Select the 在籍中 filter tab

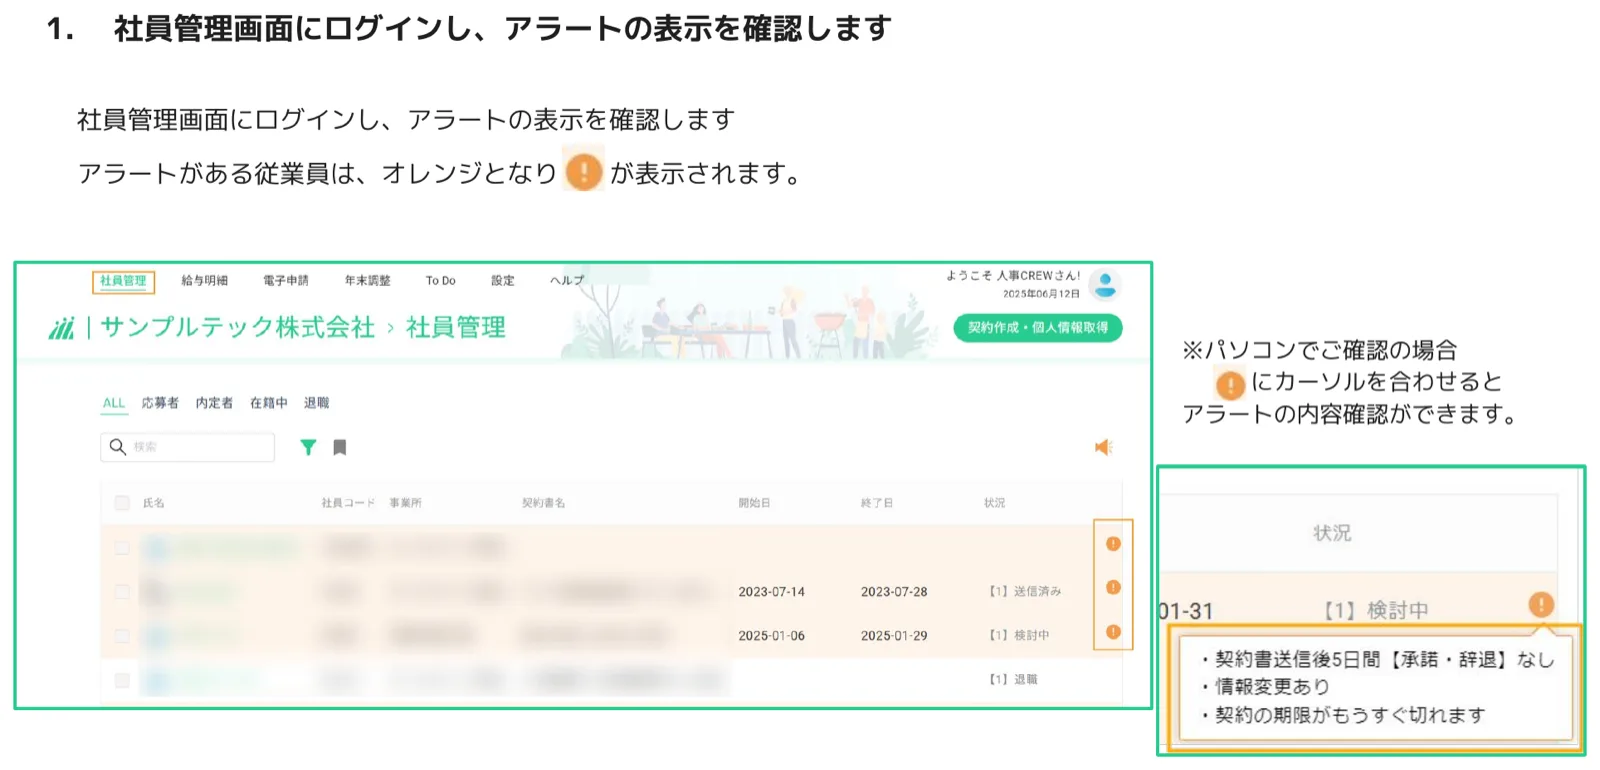[x=268, y=403]
